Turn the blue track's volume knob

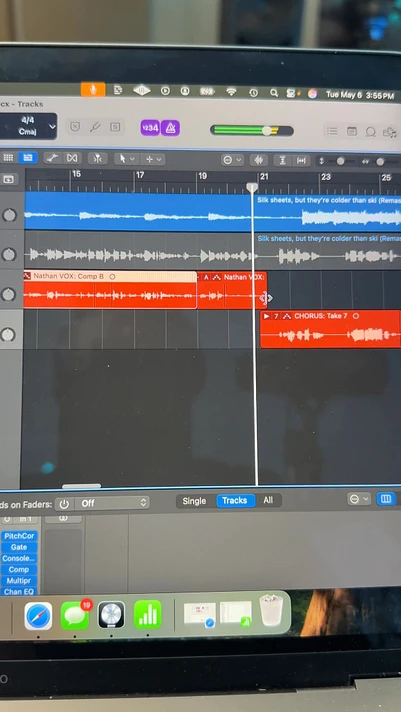tap(10, 215)
